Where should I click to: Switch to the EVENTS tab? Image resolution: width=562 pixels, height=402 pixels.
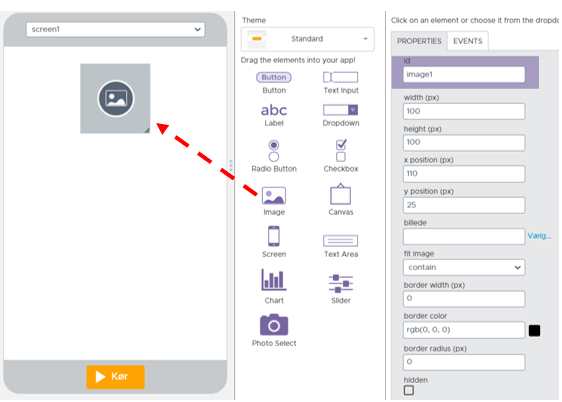coord(467,41)
